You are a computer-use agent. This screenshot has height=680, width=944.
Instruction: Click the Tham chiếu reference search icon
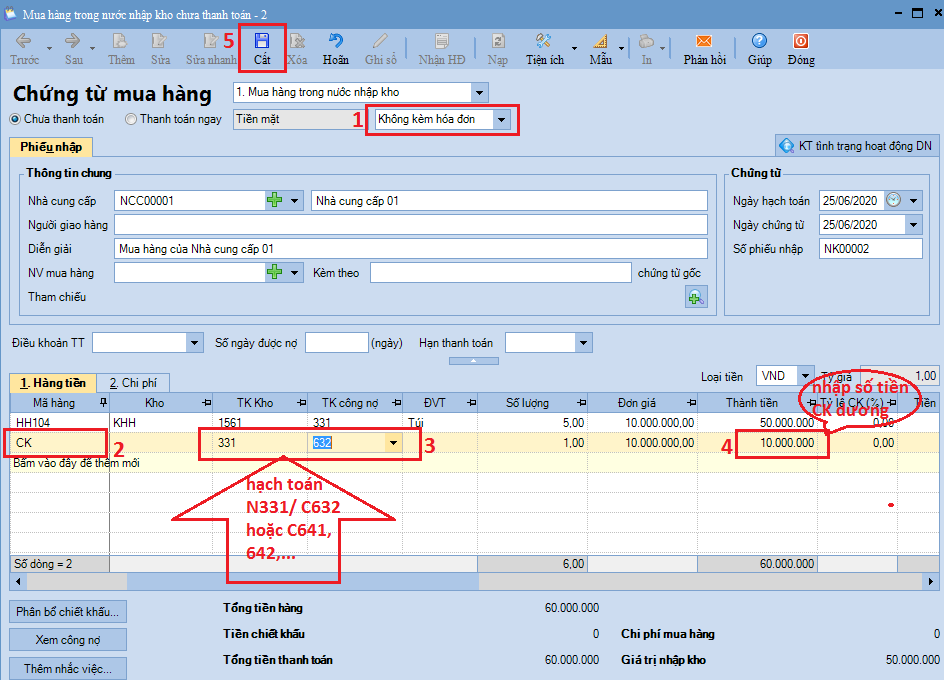coord(696,297)
